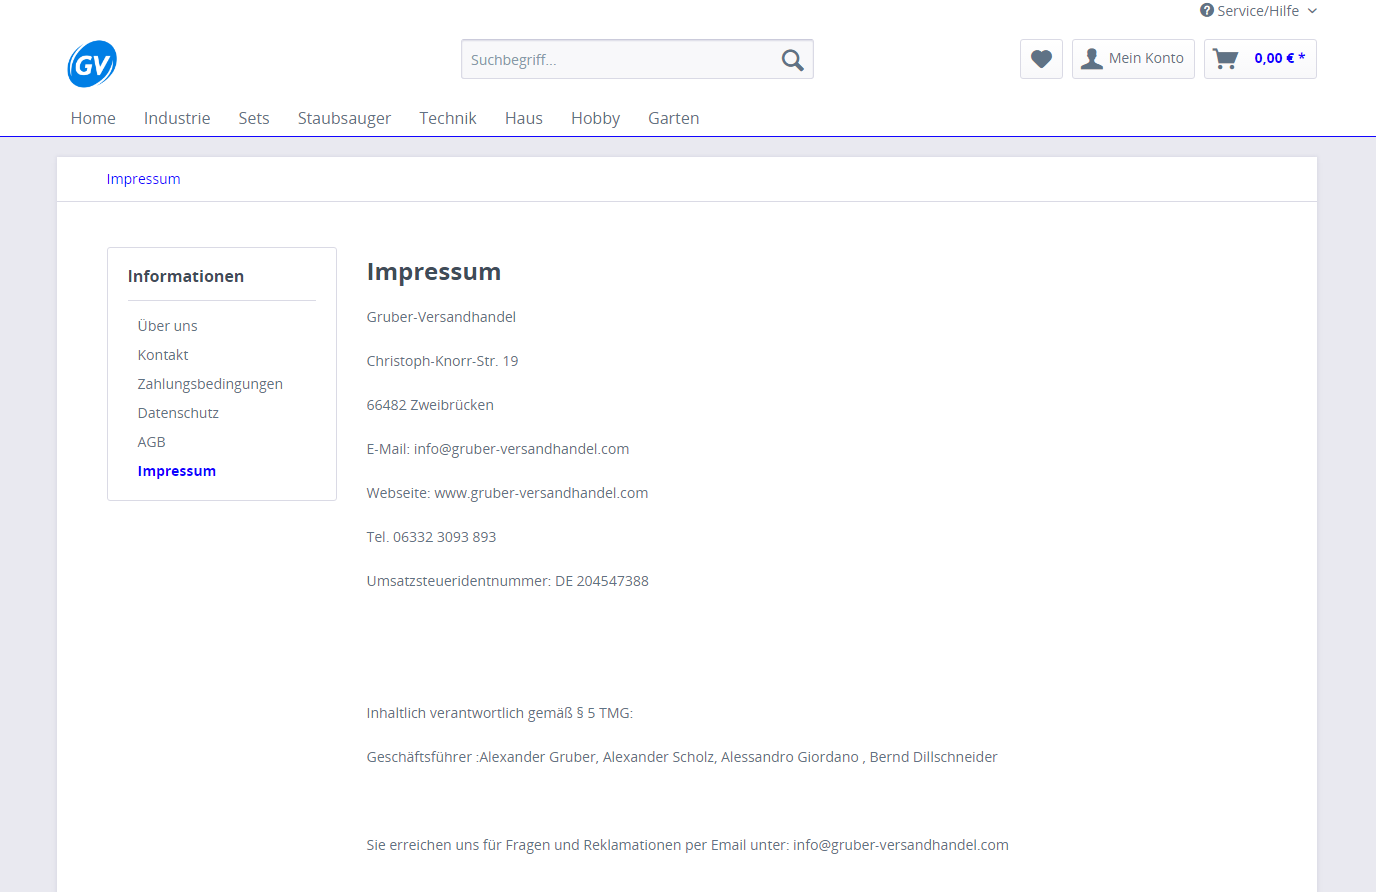Select the active Impressum sidebar link

click(x=177, y=471)
